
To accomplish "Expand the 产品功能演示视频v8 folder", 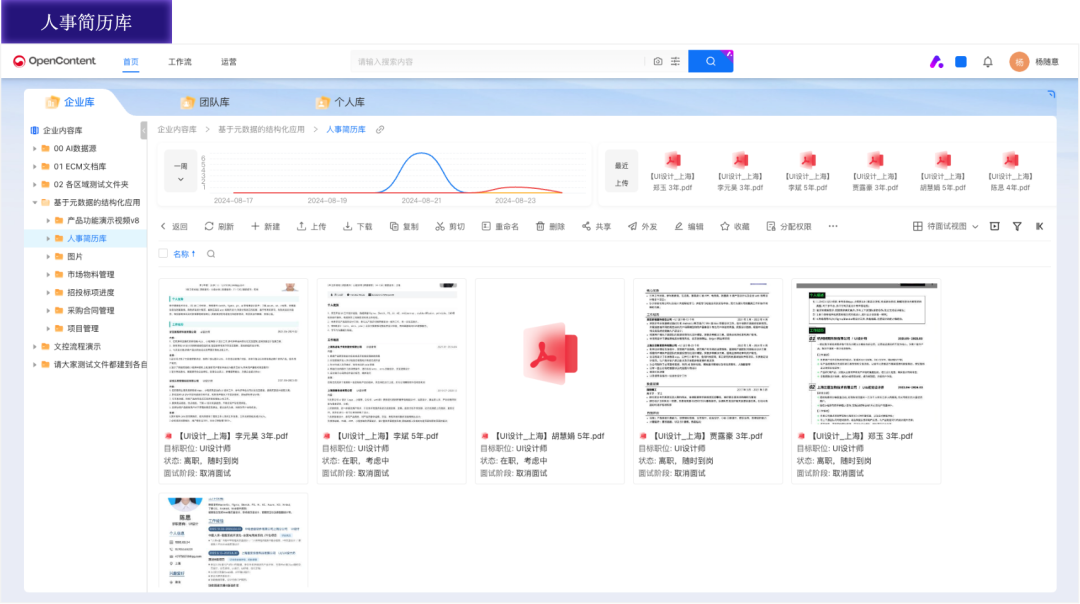I will pyautogui.click(x=48, y=220).
